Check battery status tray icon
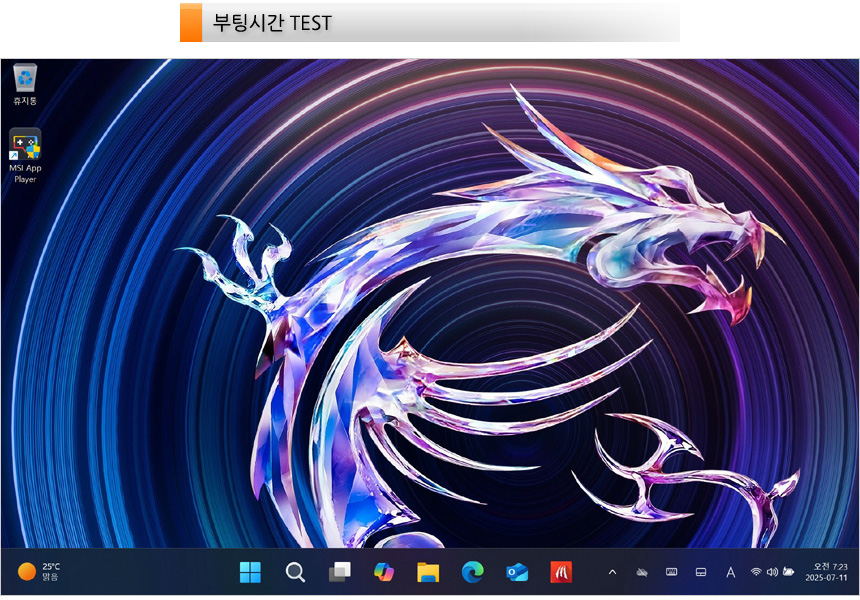Image resolution: width=860 pixels, height=600 pixels. click(789, 571)
